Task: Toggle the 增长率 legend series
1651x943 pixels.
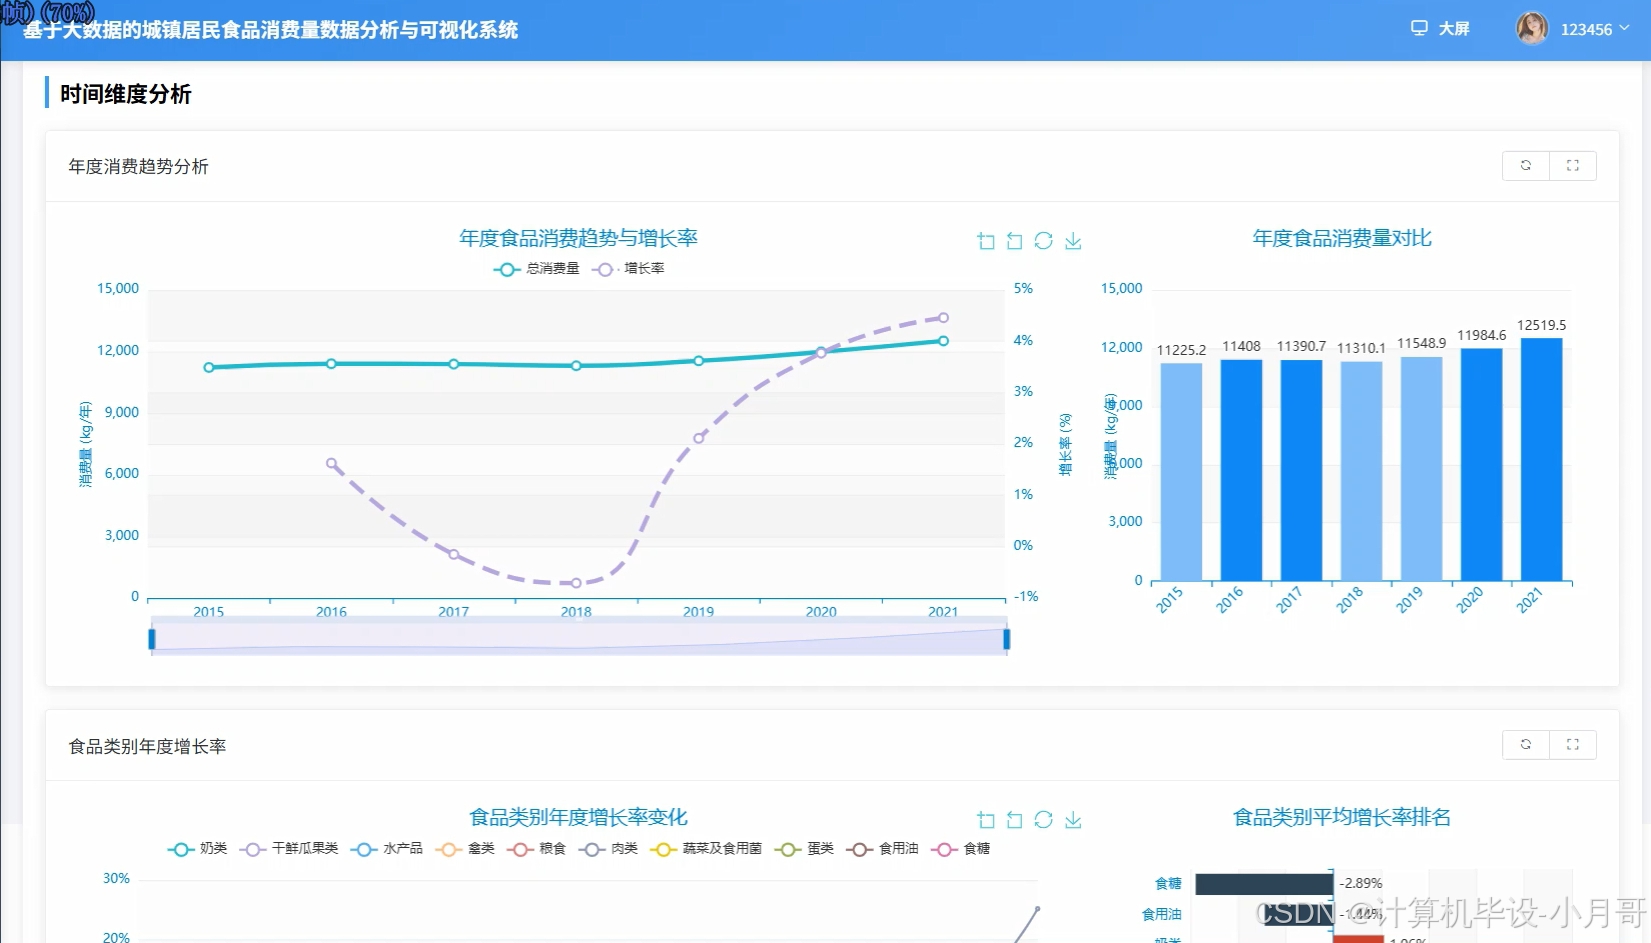Action: coord(628,269)
